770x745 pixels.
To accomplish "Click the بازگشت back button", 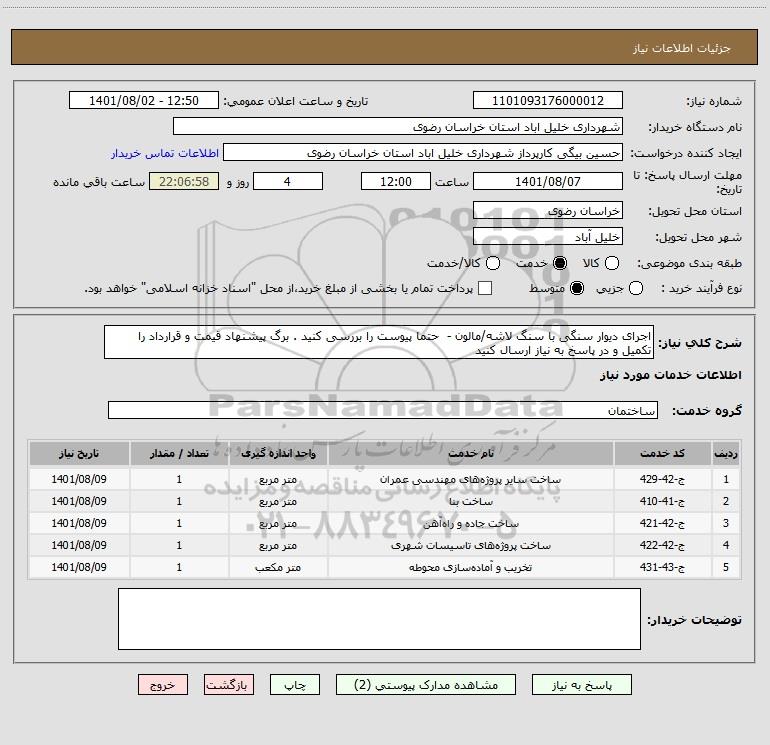I will [x=229, y=685].
